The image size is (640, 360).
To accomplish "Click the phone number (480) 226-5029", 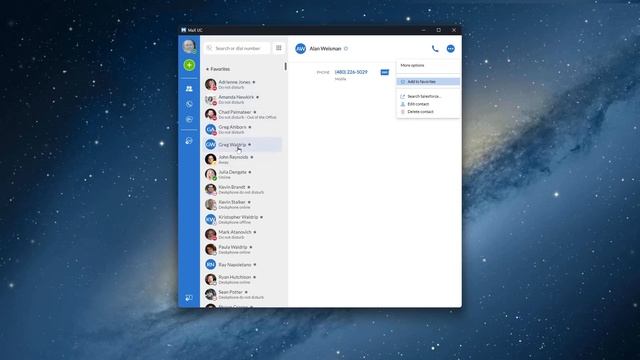I will tap(351, 72).
